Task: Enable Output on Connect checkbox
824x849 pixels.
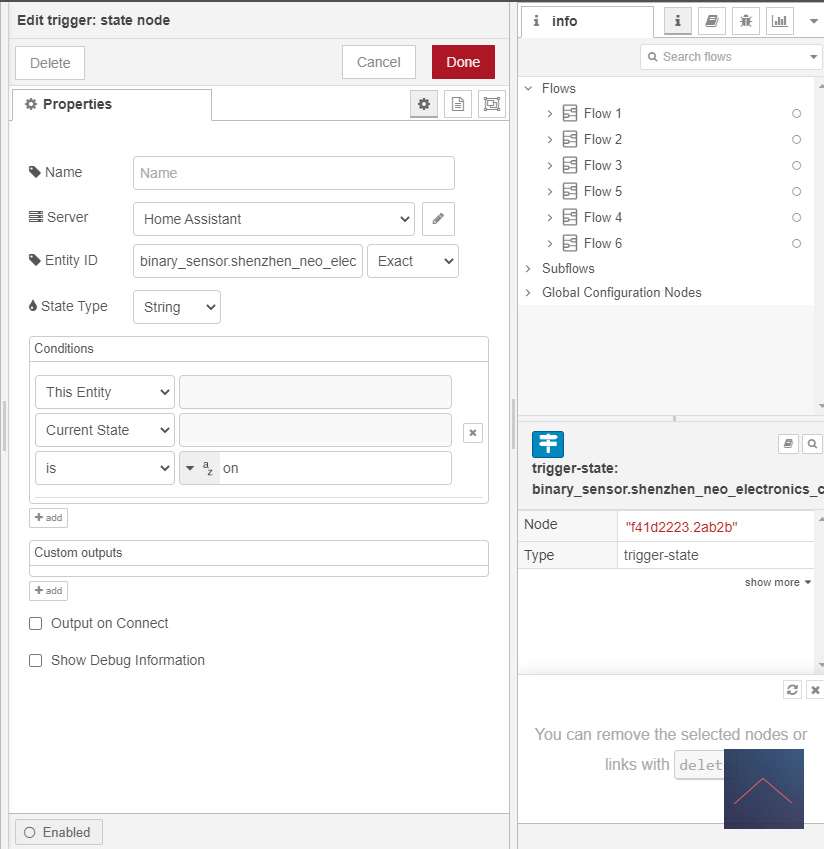Action: (x=36, y=623)
